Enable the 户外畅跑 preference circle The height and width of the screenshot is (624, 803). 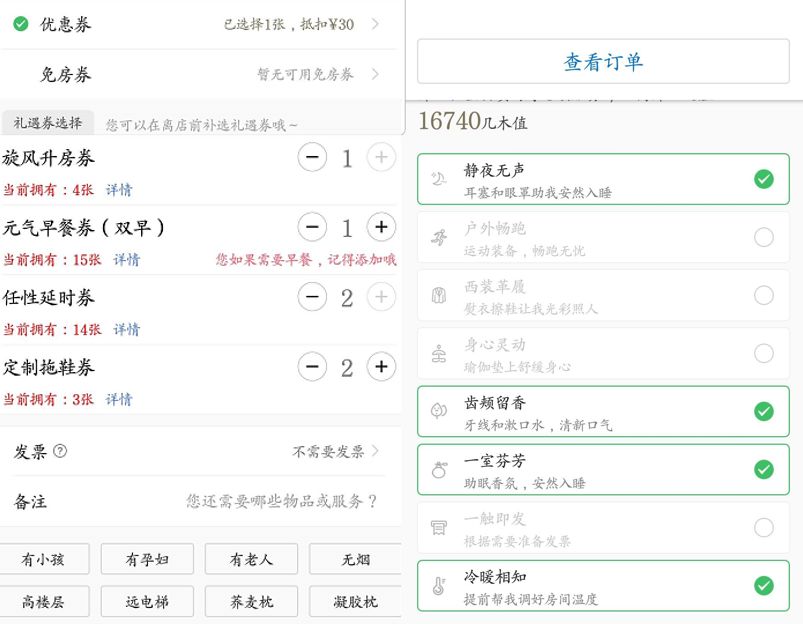point(765,236)
